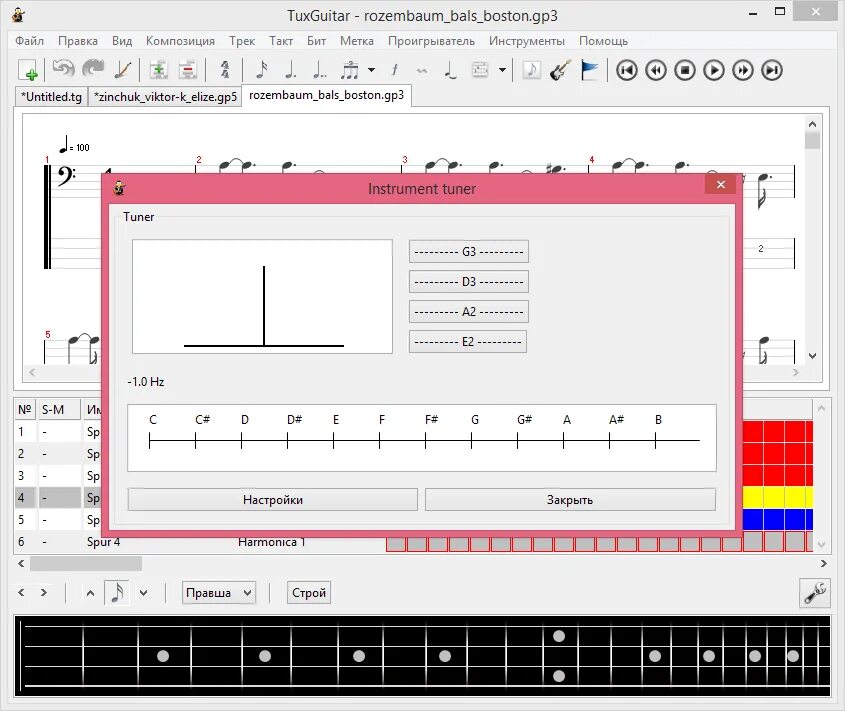Open the Инструменты menu

point(527,41)
